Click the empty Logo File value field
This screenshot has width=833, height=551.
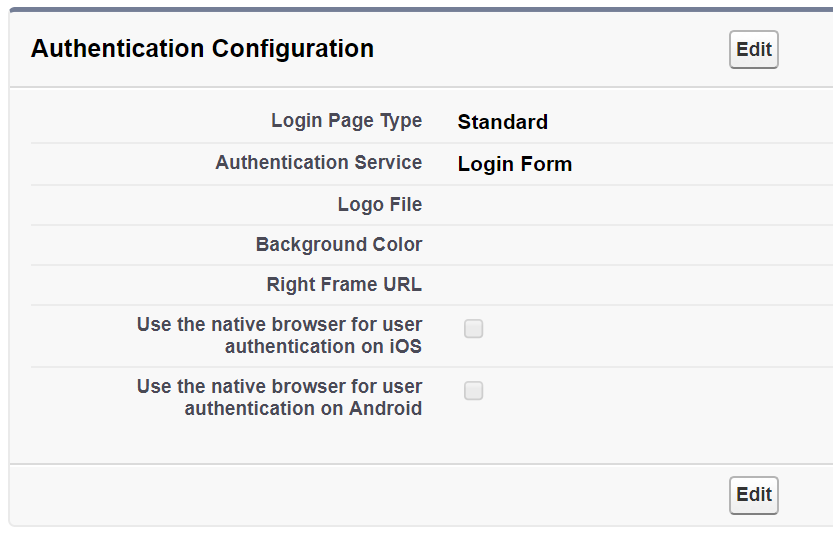[x=600, y=205]
